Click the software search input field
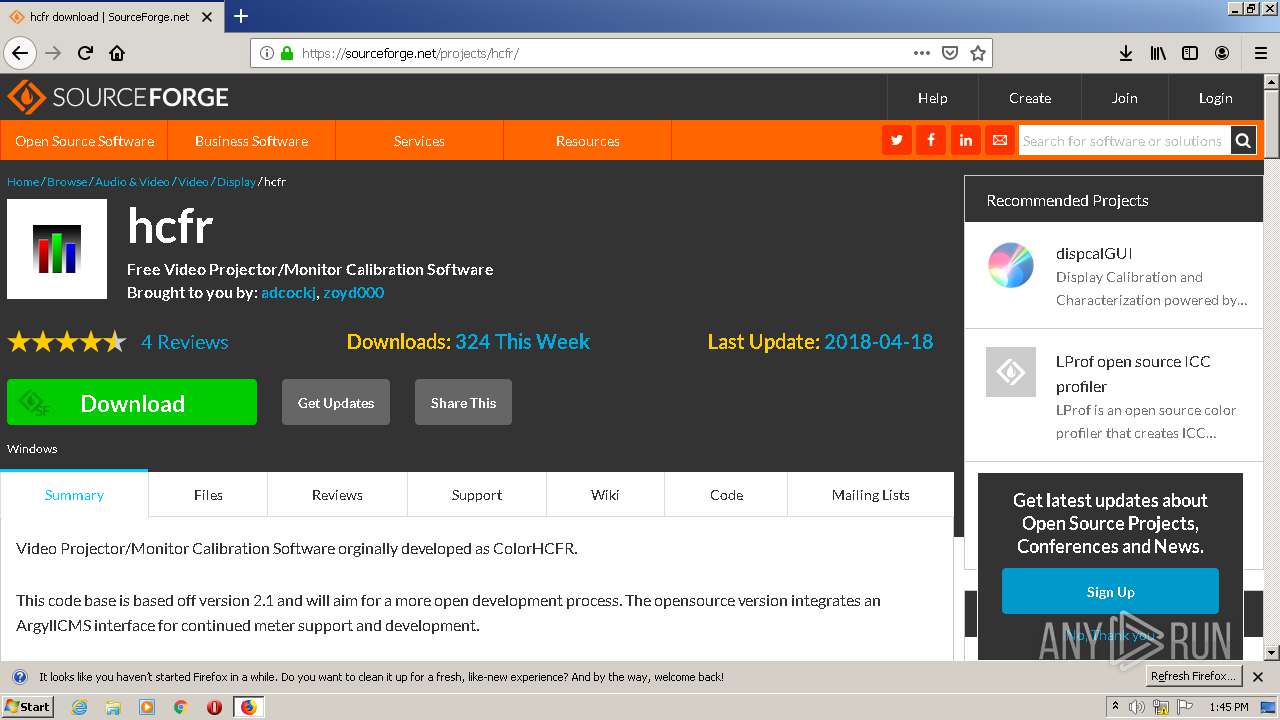 tap(1124, 141)
